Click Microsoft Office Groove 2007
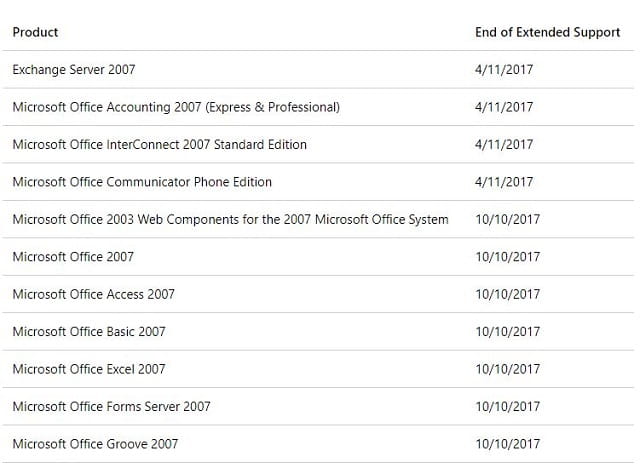Image resolution: width=640 pixels, height=468 pixels. coord(95,444)
